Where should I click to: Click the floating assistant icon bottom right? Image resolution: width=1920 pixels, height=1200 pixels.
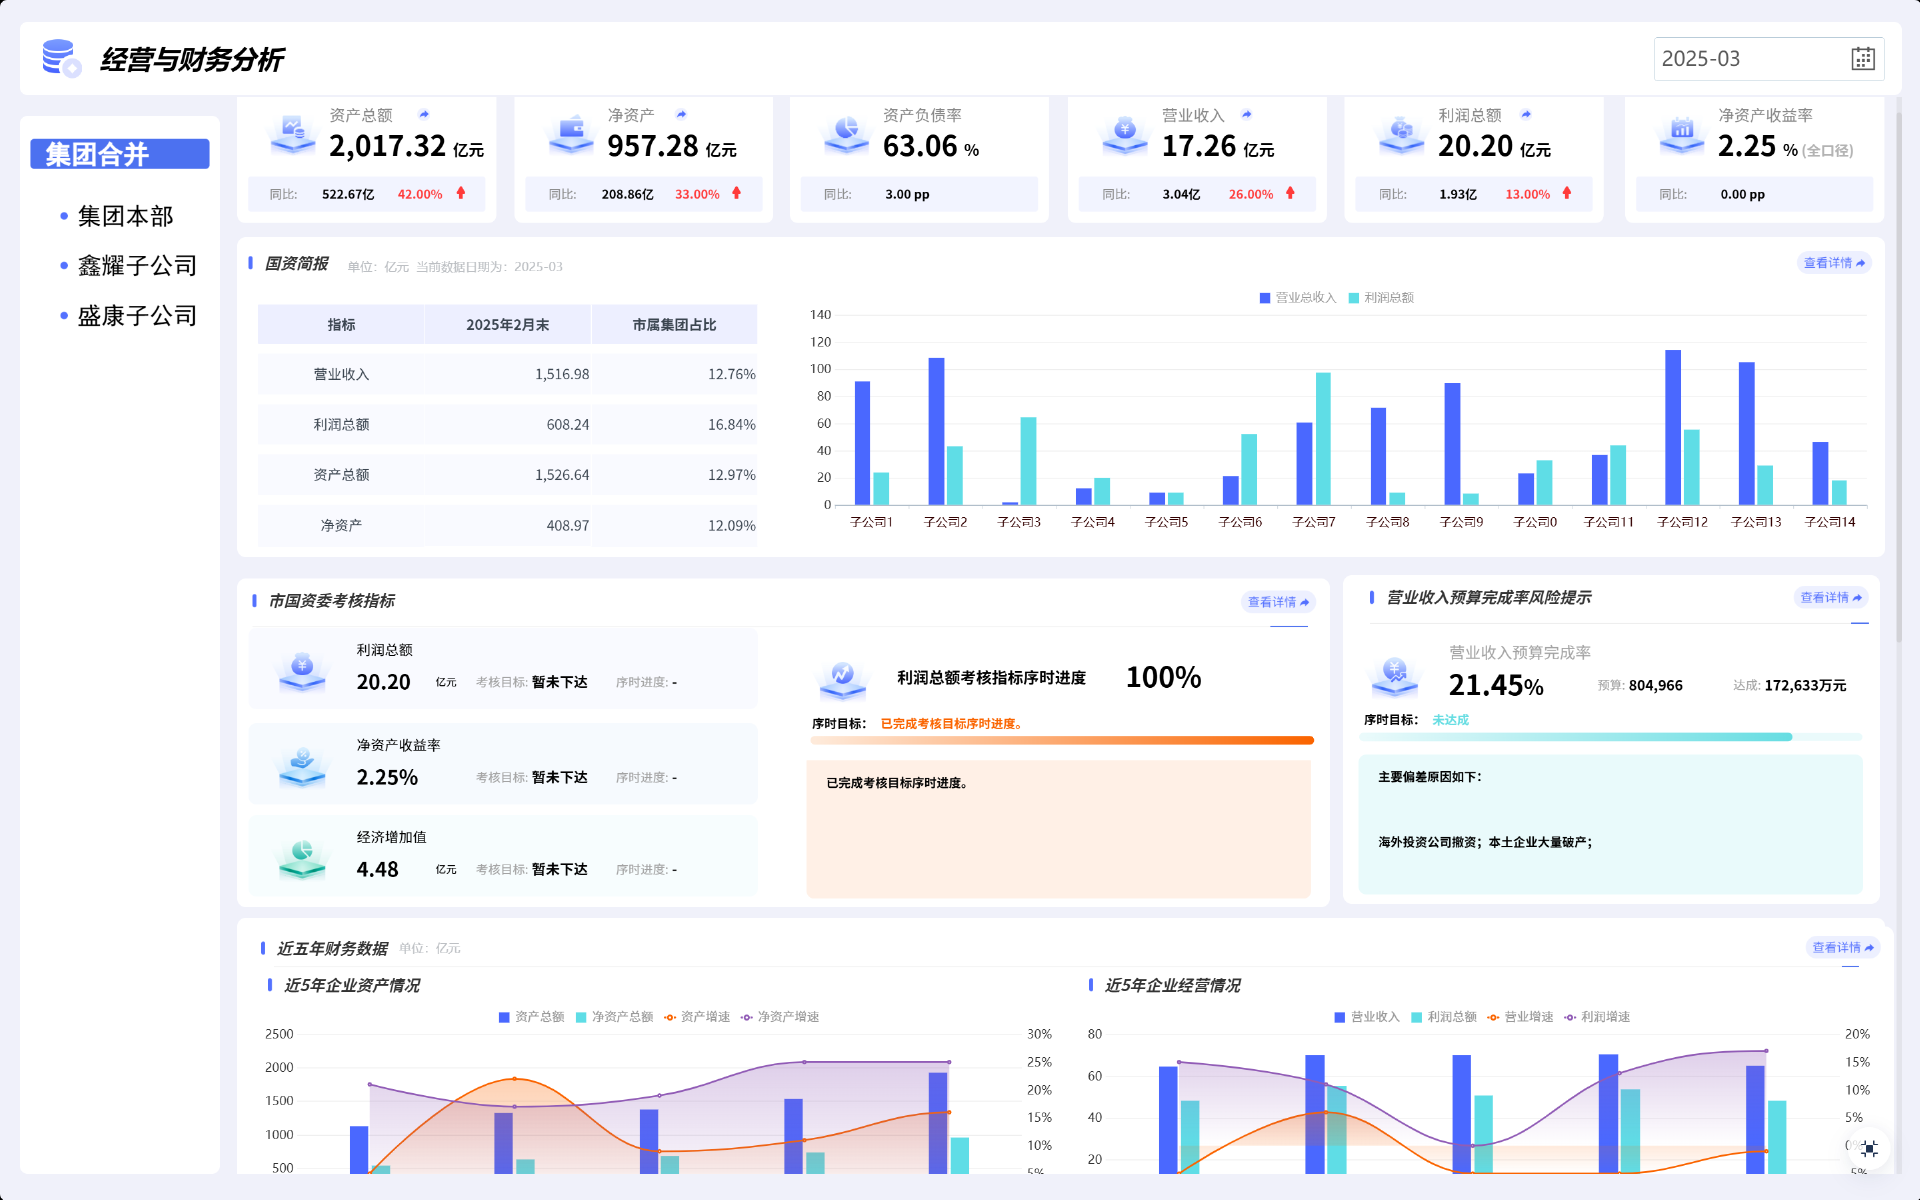[1868, 1148]
